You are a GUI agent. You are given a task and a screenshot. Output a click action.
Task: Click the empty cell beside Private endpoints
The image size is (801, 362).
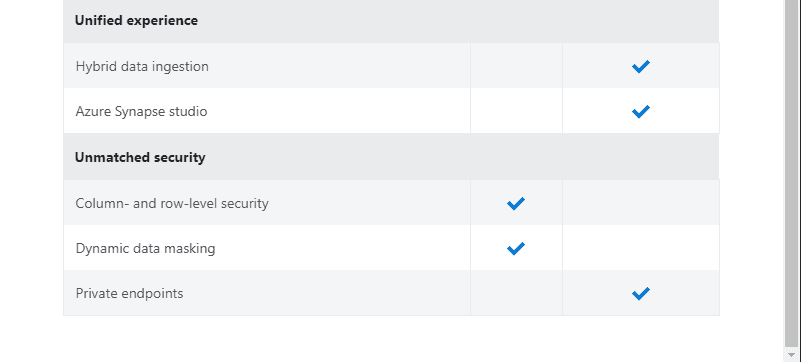516,293
